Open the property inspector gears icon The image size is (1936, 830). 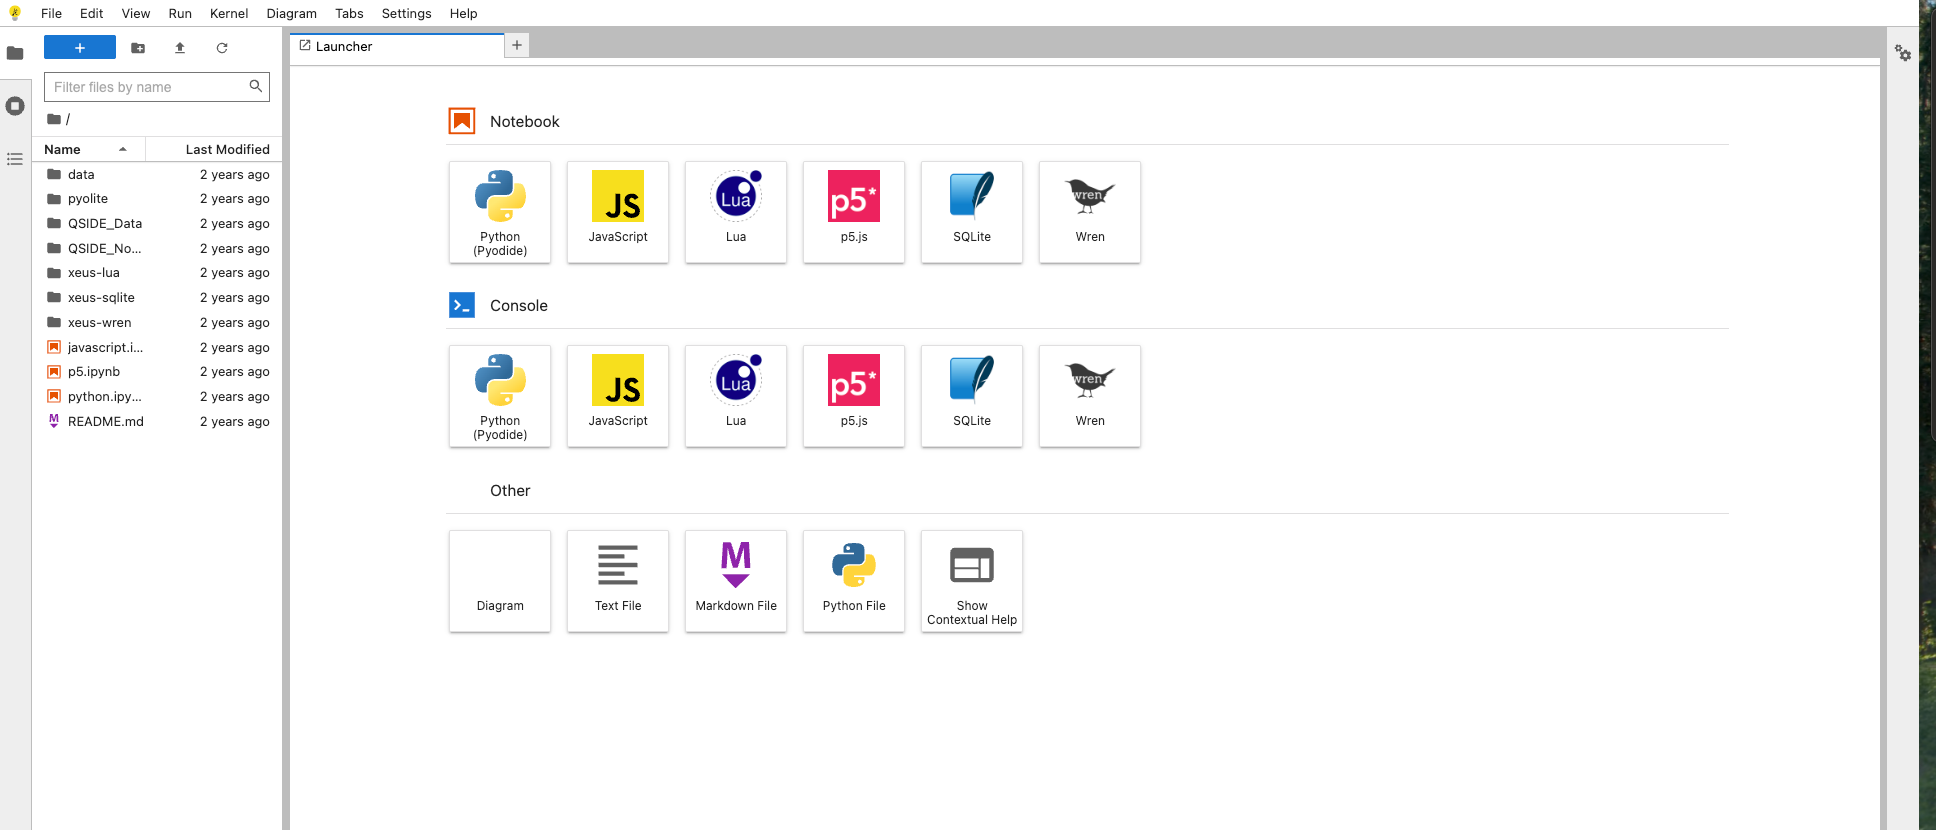click(1902, 53)
